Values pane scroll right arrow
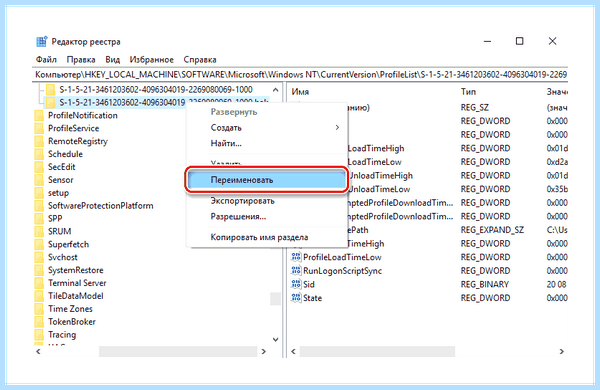 point(561,351)
